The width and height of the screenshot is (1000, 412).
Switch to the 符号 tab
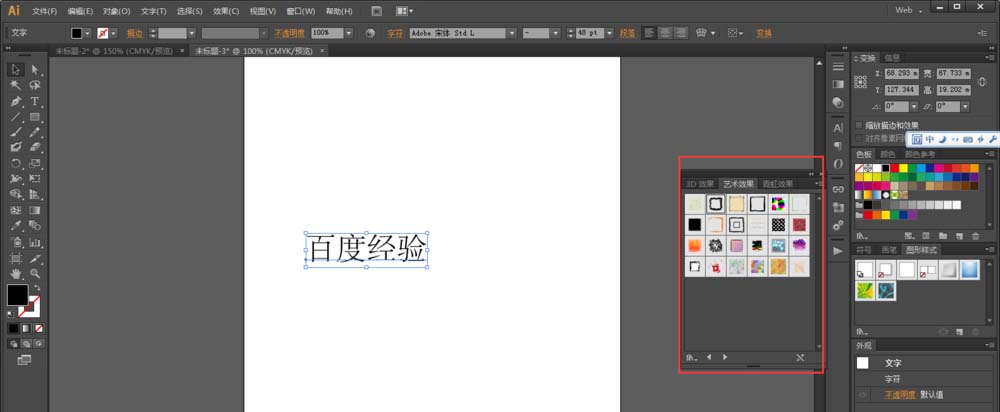click(864, 250)
